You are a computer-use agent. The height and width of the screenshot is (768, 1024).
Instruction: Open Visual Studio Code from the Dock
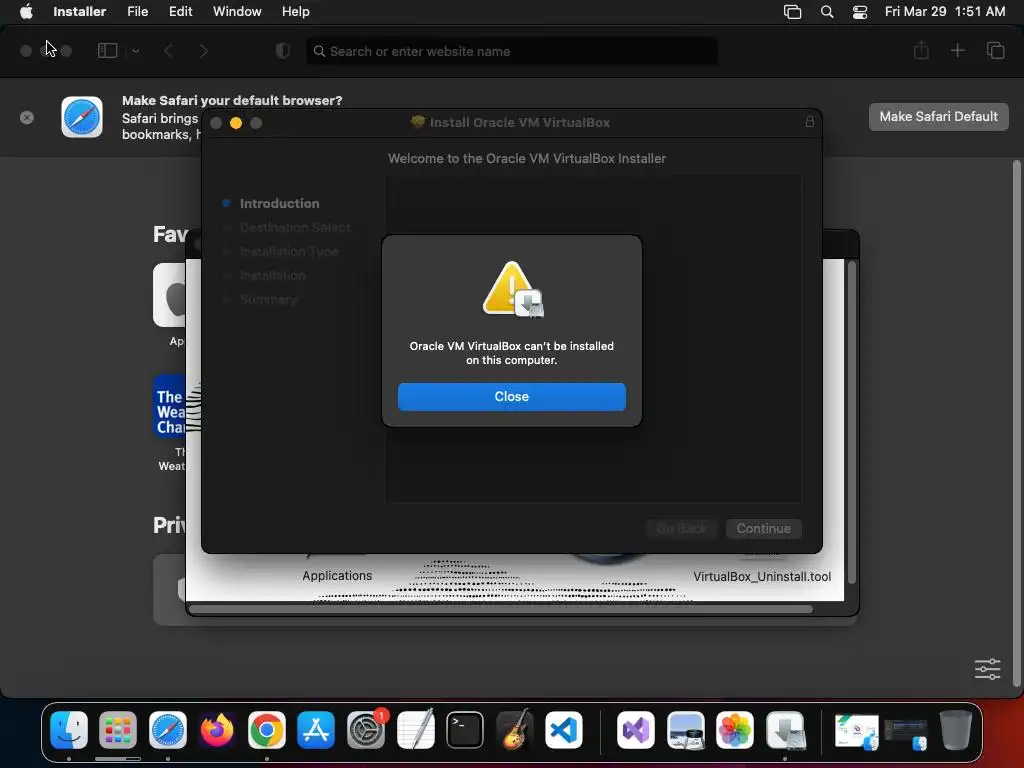(x=564, y=729)
